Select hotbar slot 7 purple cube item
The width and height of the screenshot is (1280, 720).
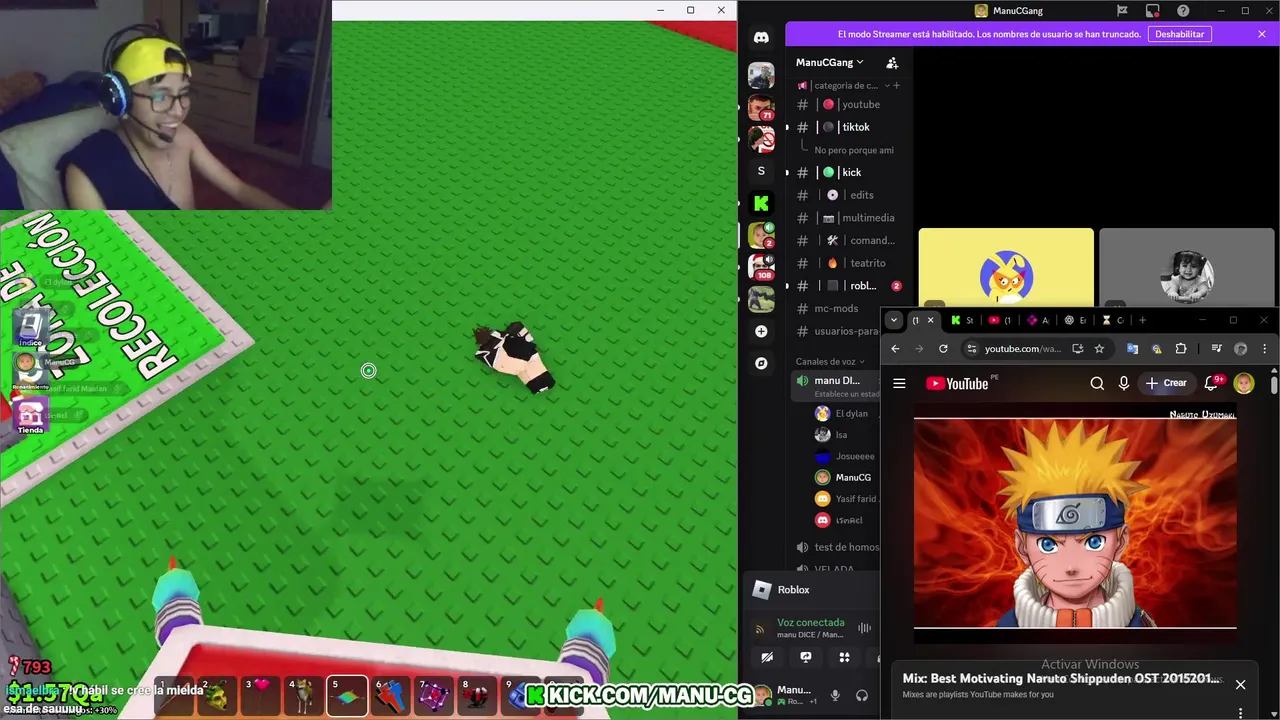pos(434,695)
